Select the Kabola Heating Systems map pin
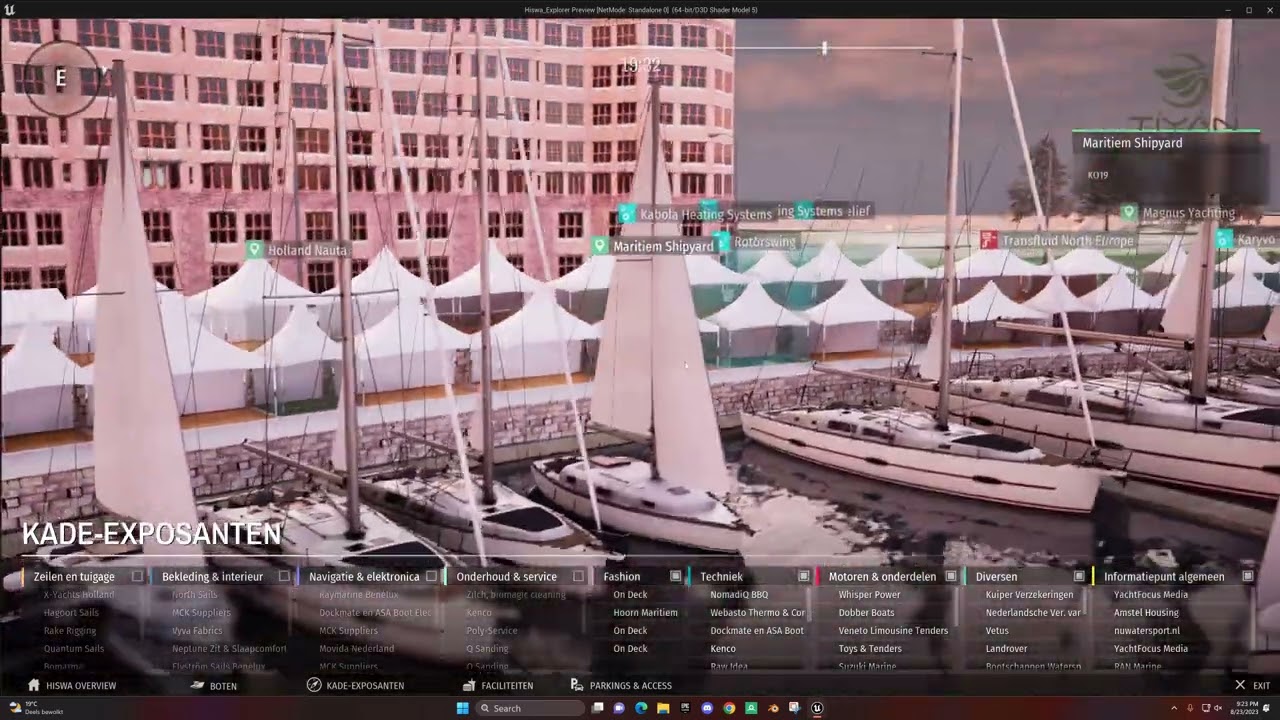1280x720 pixels. coord(627,214)
